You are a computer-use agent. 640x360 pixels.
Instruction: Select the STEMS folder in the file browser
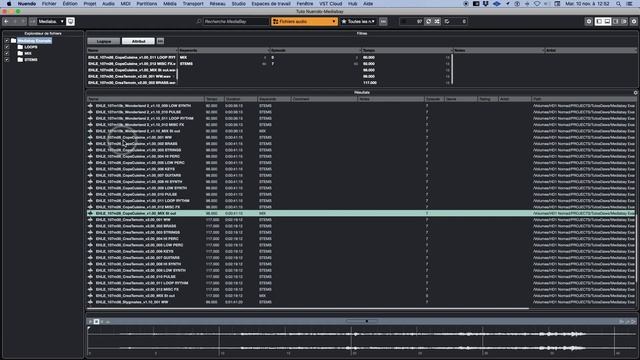(x=31, y=60)
